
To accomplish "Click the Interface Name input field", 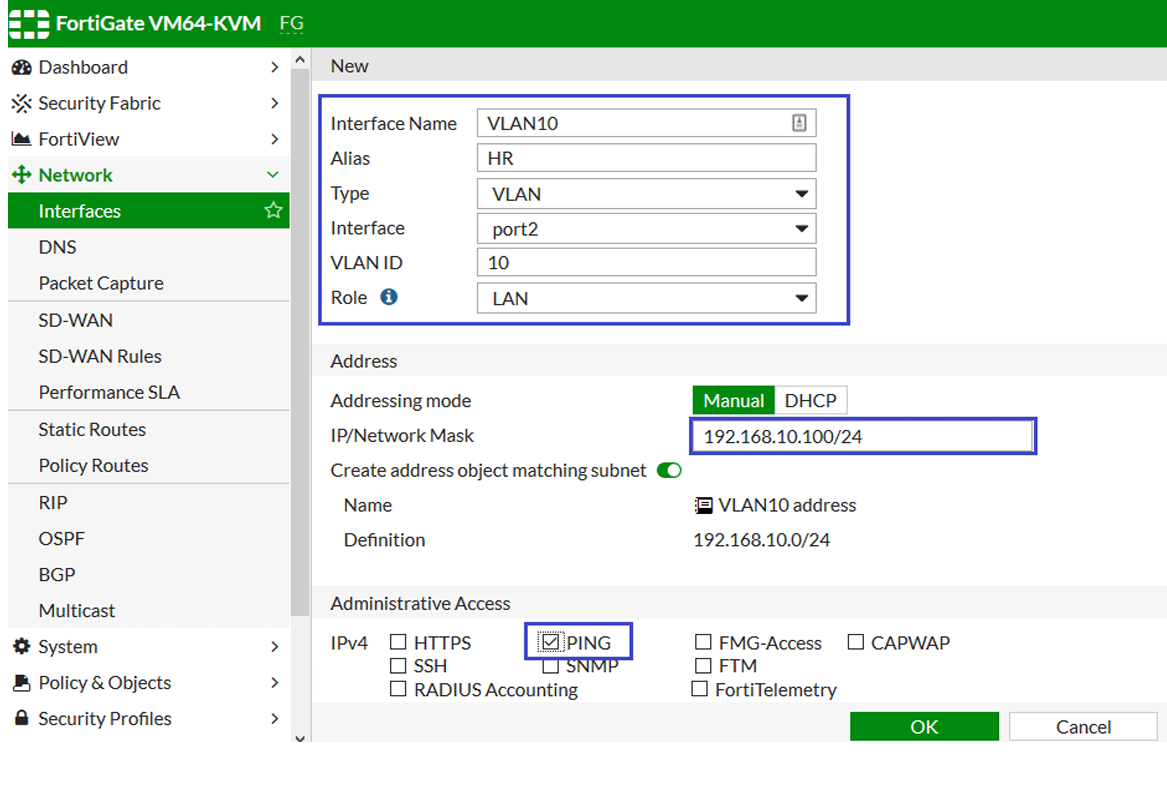I will coord(646,123).
